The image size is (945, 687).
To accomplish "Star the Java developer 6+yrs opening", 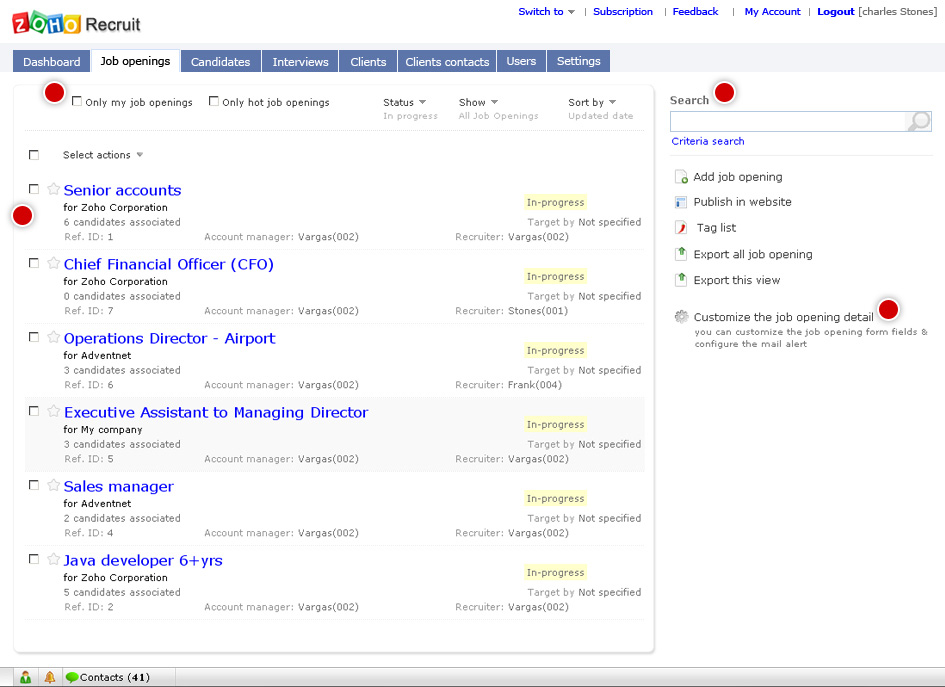I will tap(53, 559).
